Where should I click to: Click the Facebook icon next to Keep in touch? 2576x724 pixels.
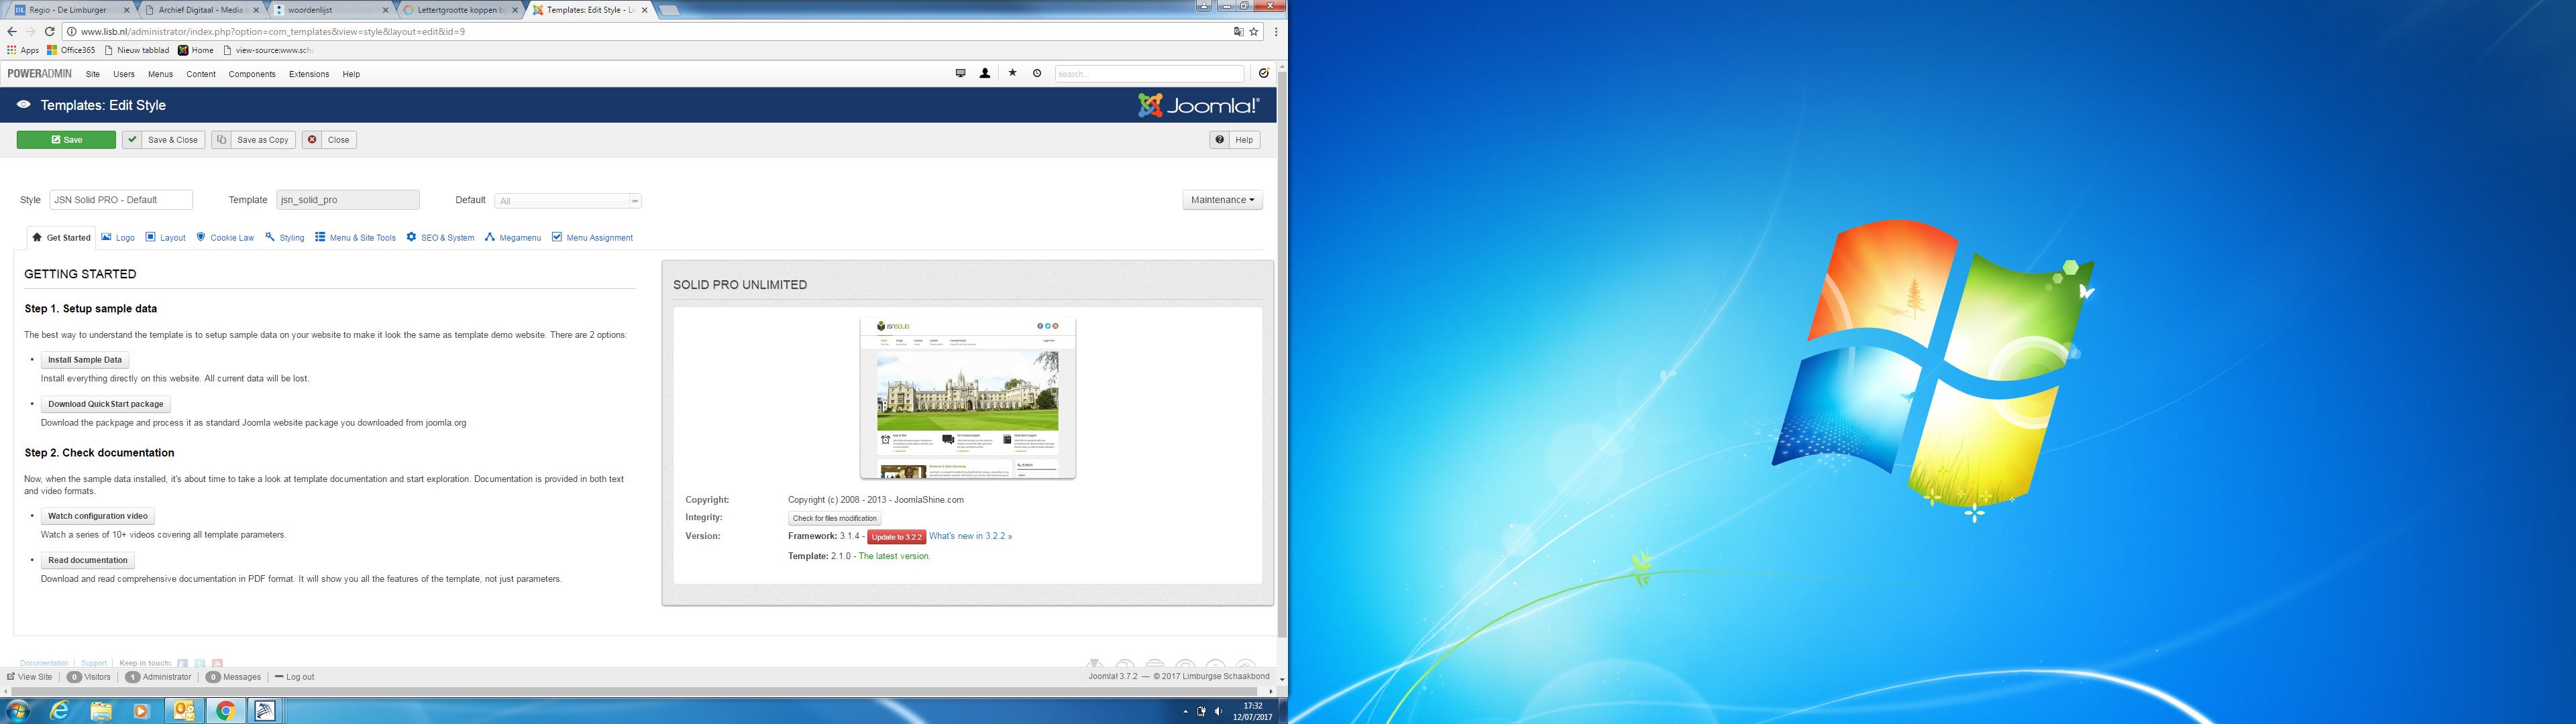[182, 663]
